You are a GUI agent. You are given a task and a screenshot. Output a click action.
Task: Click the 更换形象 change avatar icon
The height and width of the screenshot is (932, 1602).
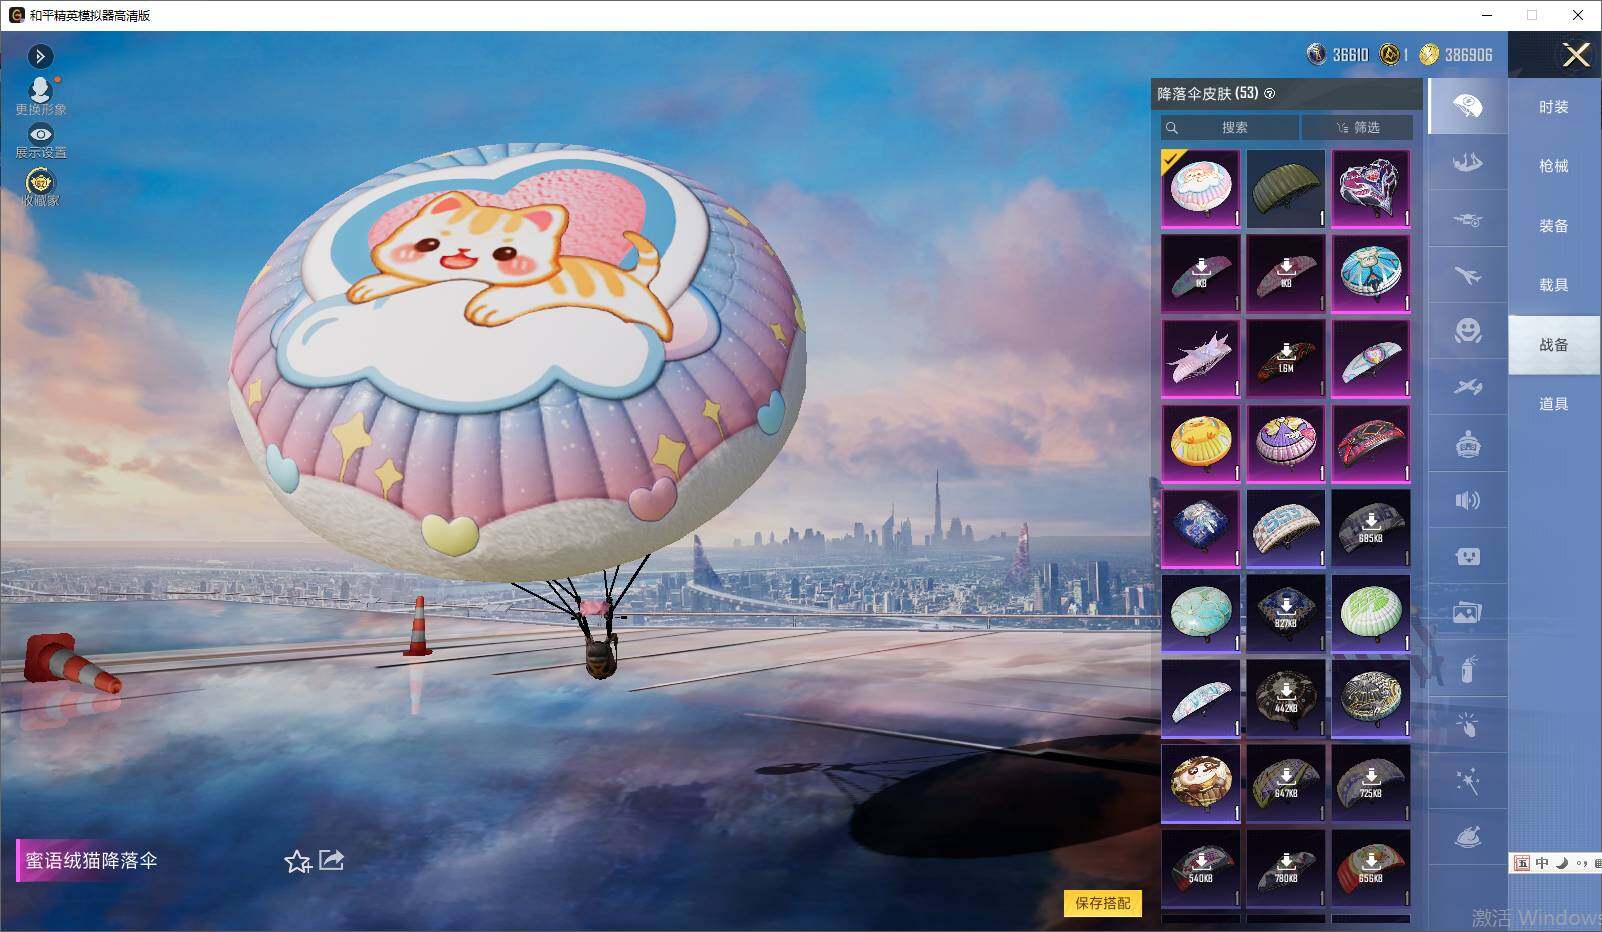[40, 96]
